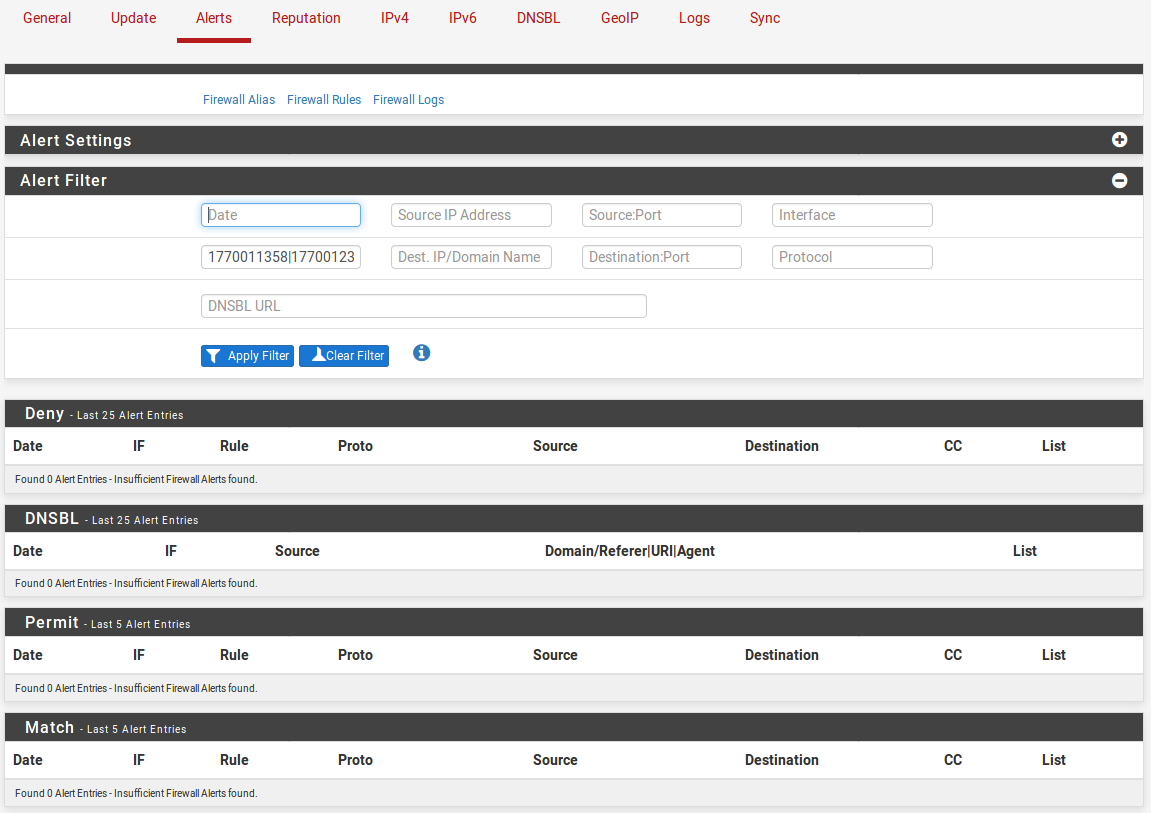The image size is (1151, 813).
Task: Select the Protocol filter field
Action: (852, 257)
